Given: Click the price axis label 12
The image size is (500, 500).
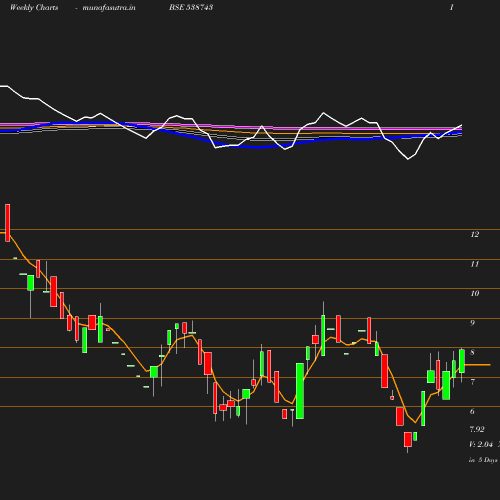Looking at the screenshot, I should point(475,234).
